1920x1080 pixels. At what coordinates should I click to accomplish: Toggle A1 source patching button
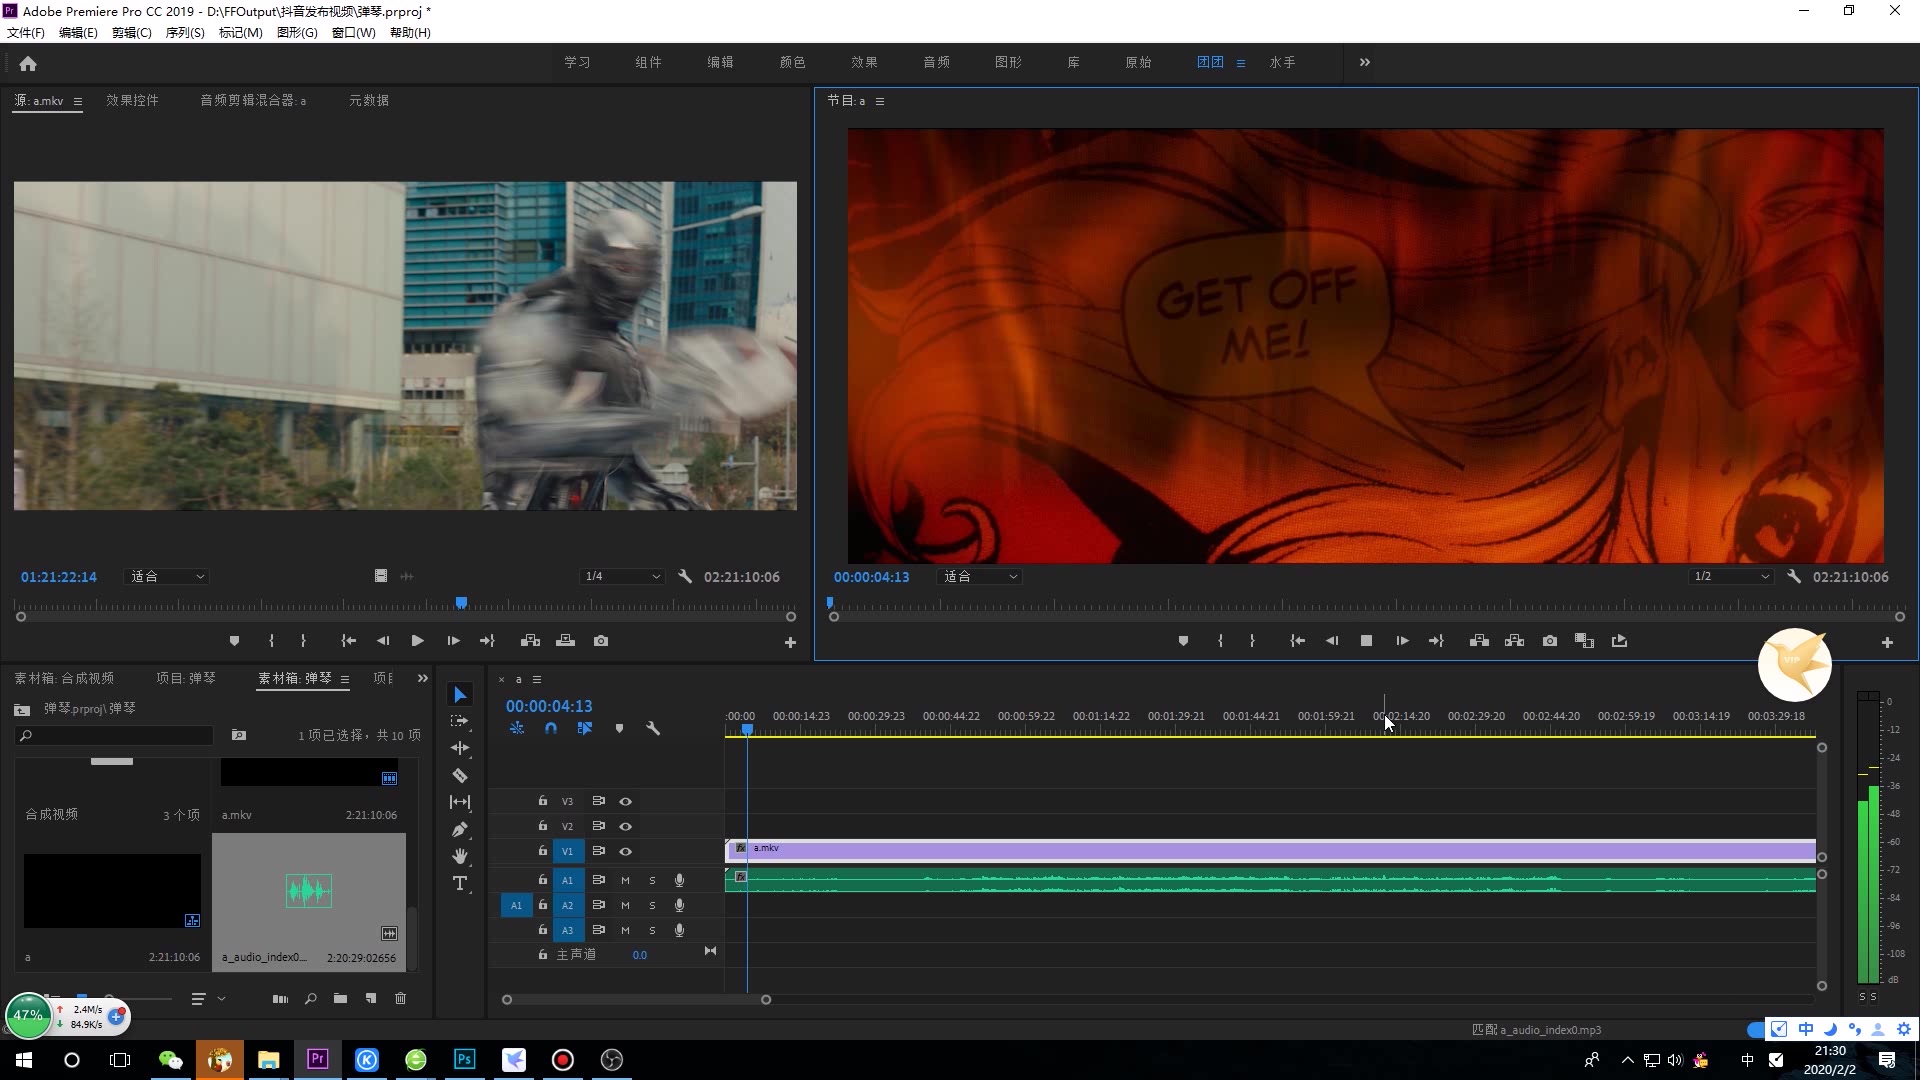pos(516,905)
